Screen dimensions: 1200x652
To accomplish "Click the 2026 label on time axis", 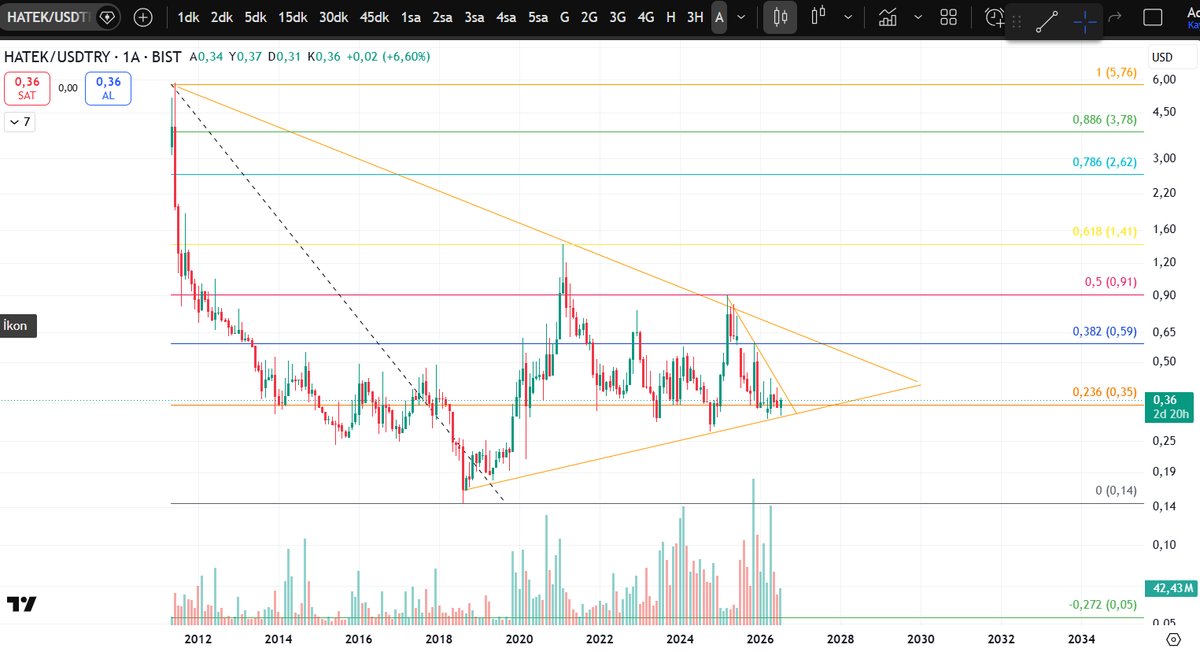I will pyautogui.click(x=760, y=638).
